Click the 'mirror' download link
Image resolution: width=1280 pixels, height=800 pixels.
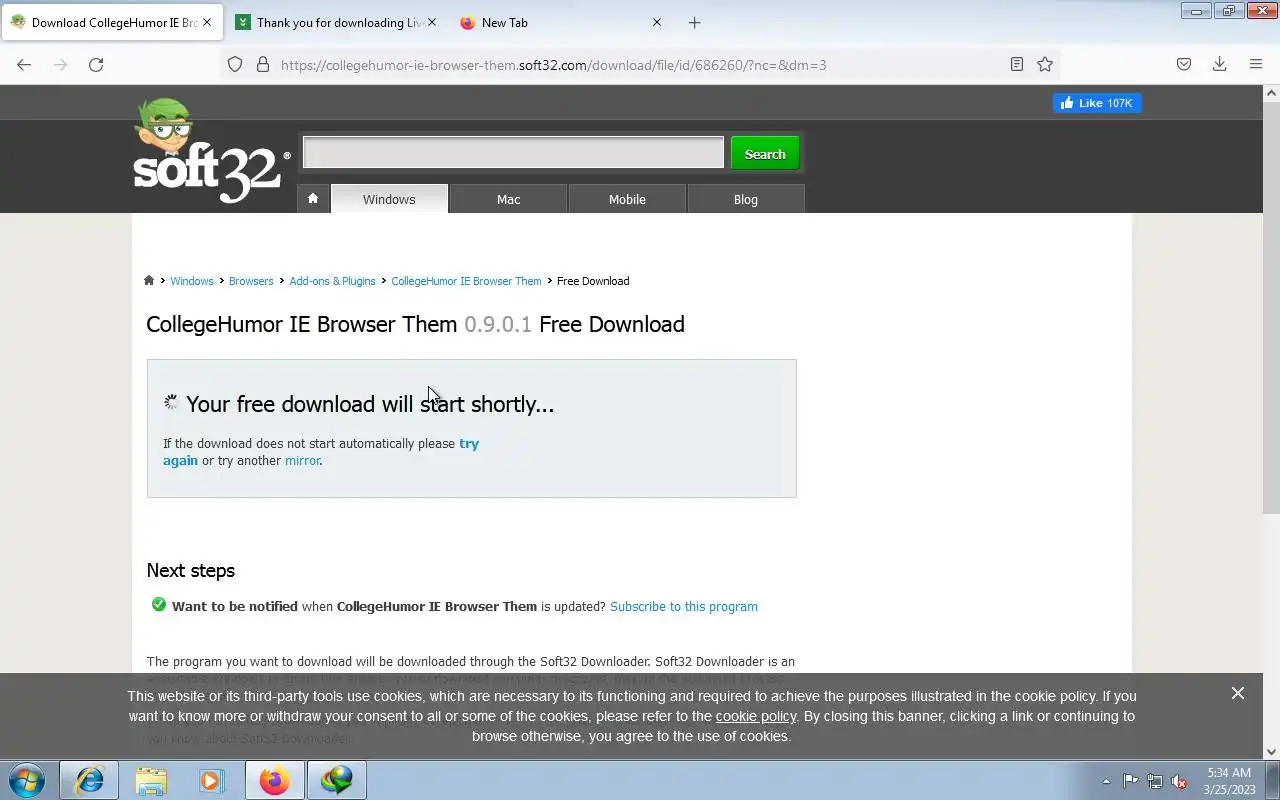point(302,461)
